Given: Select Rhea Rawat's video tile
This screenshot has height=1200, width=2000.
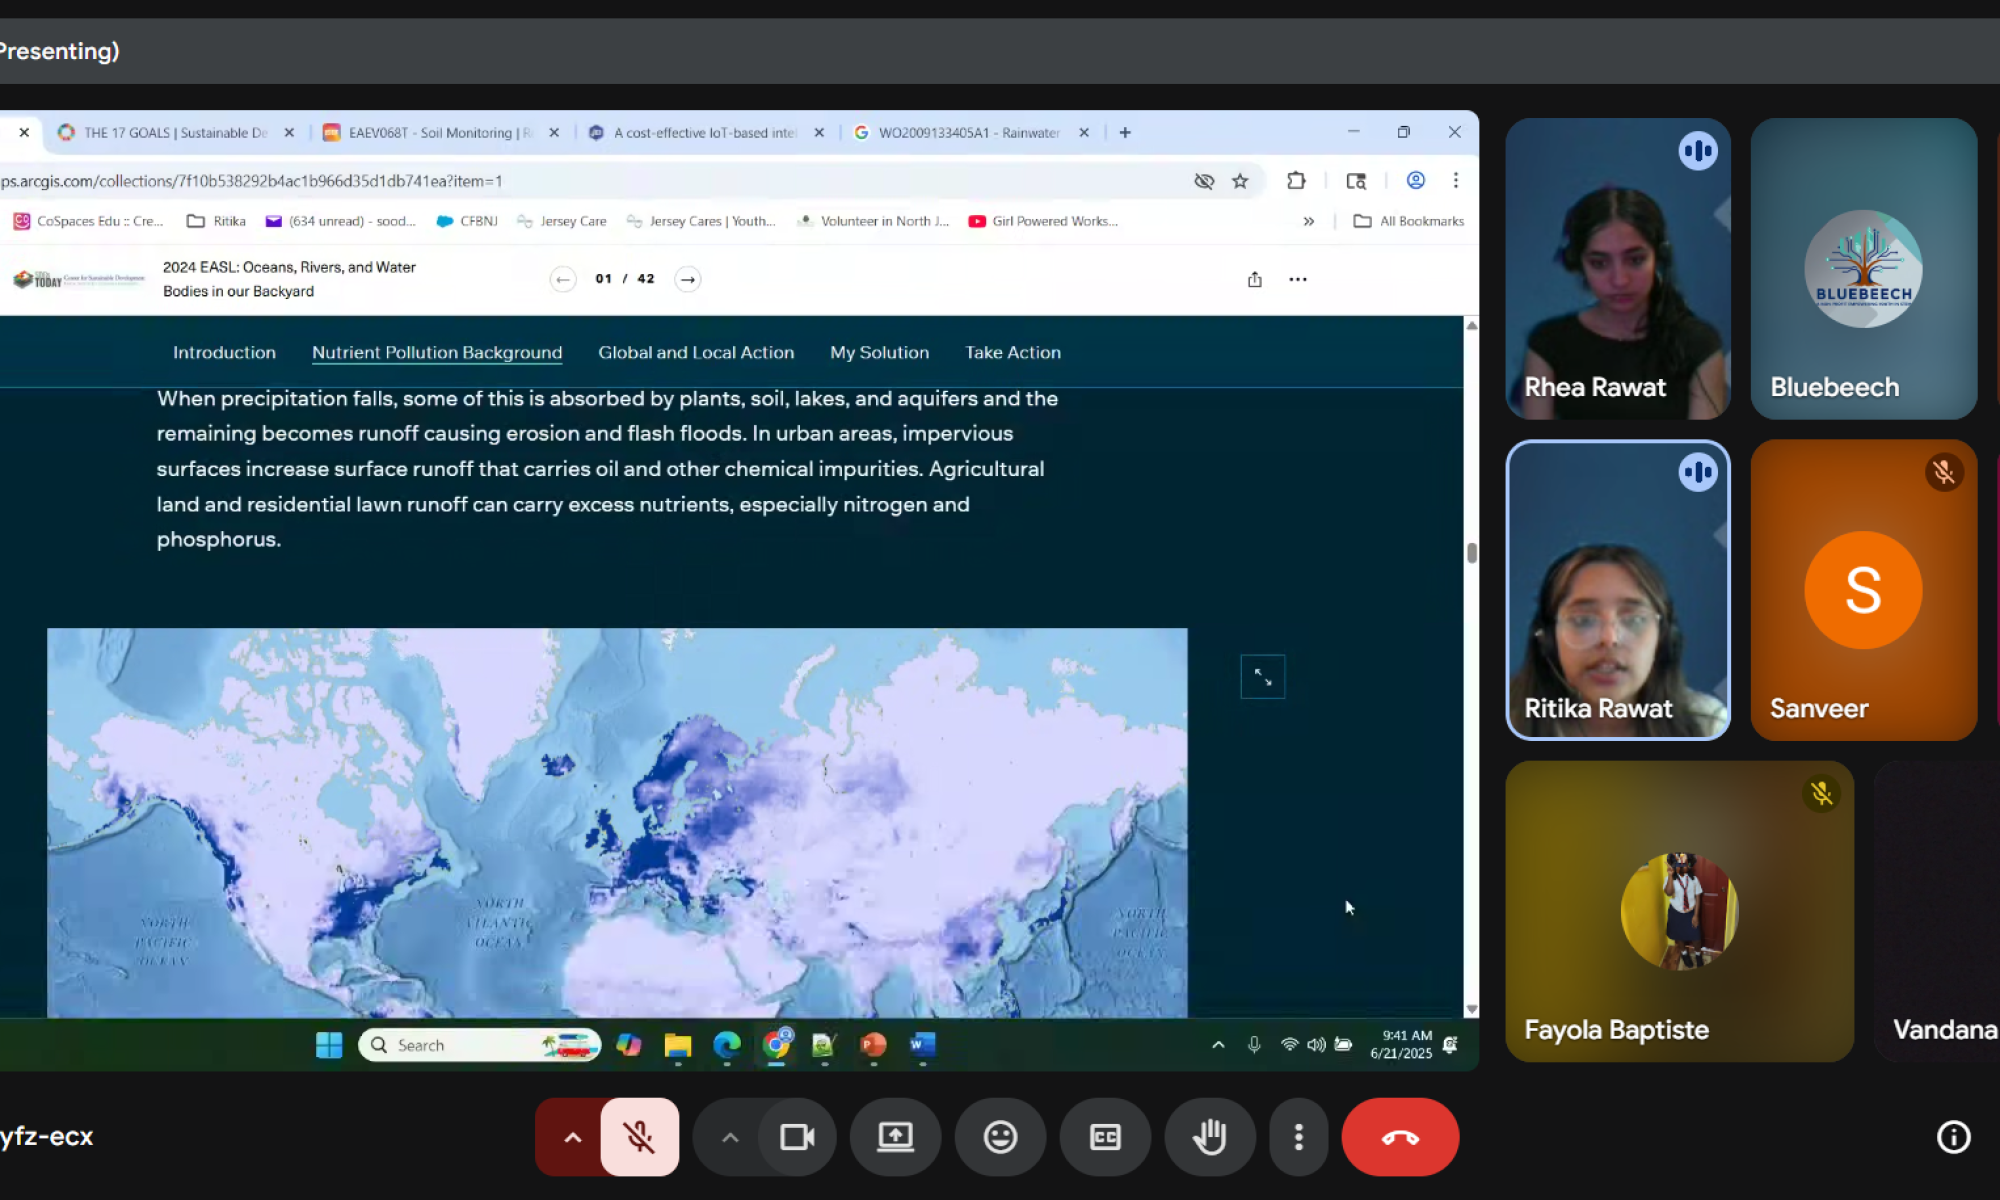Looking at the screenshot, I should 1618,268.
